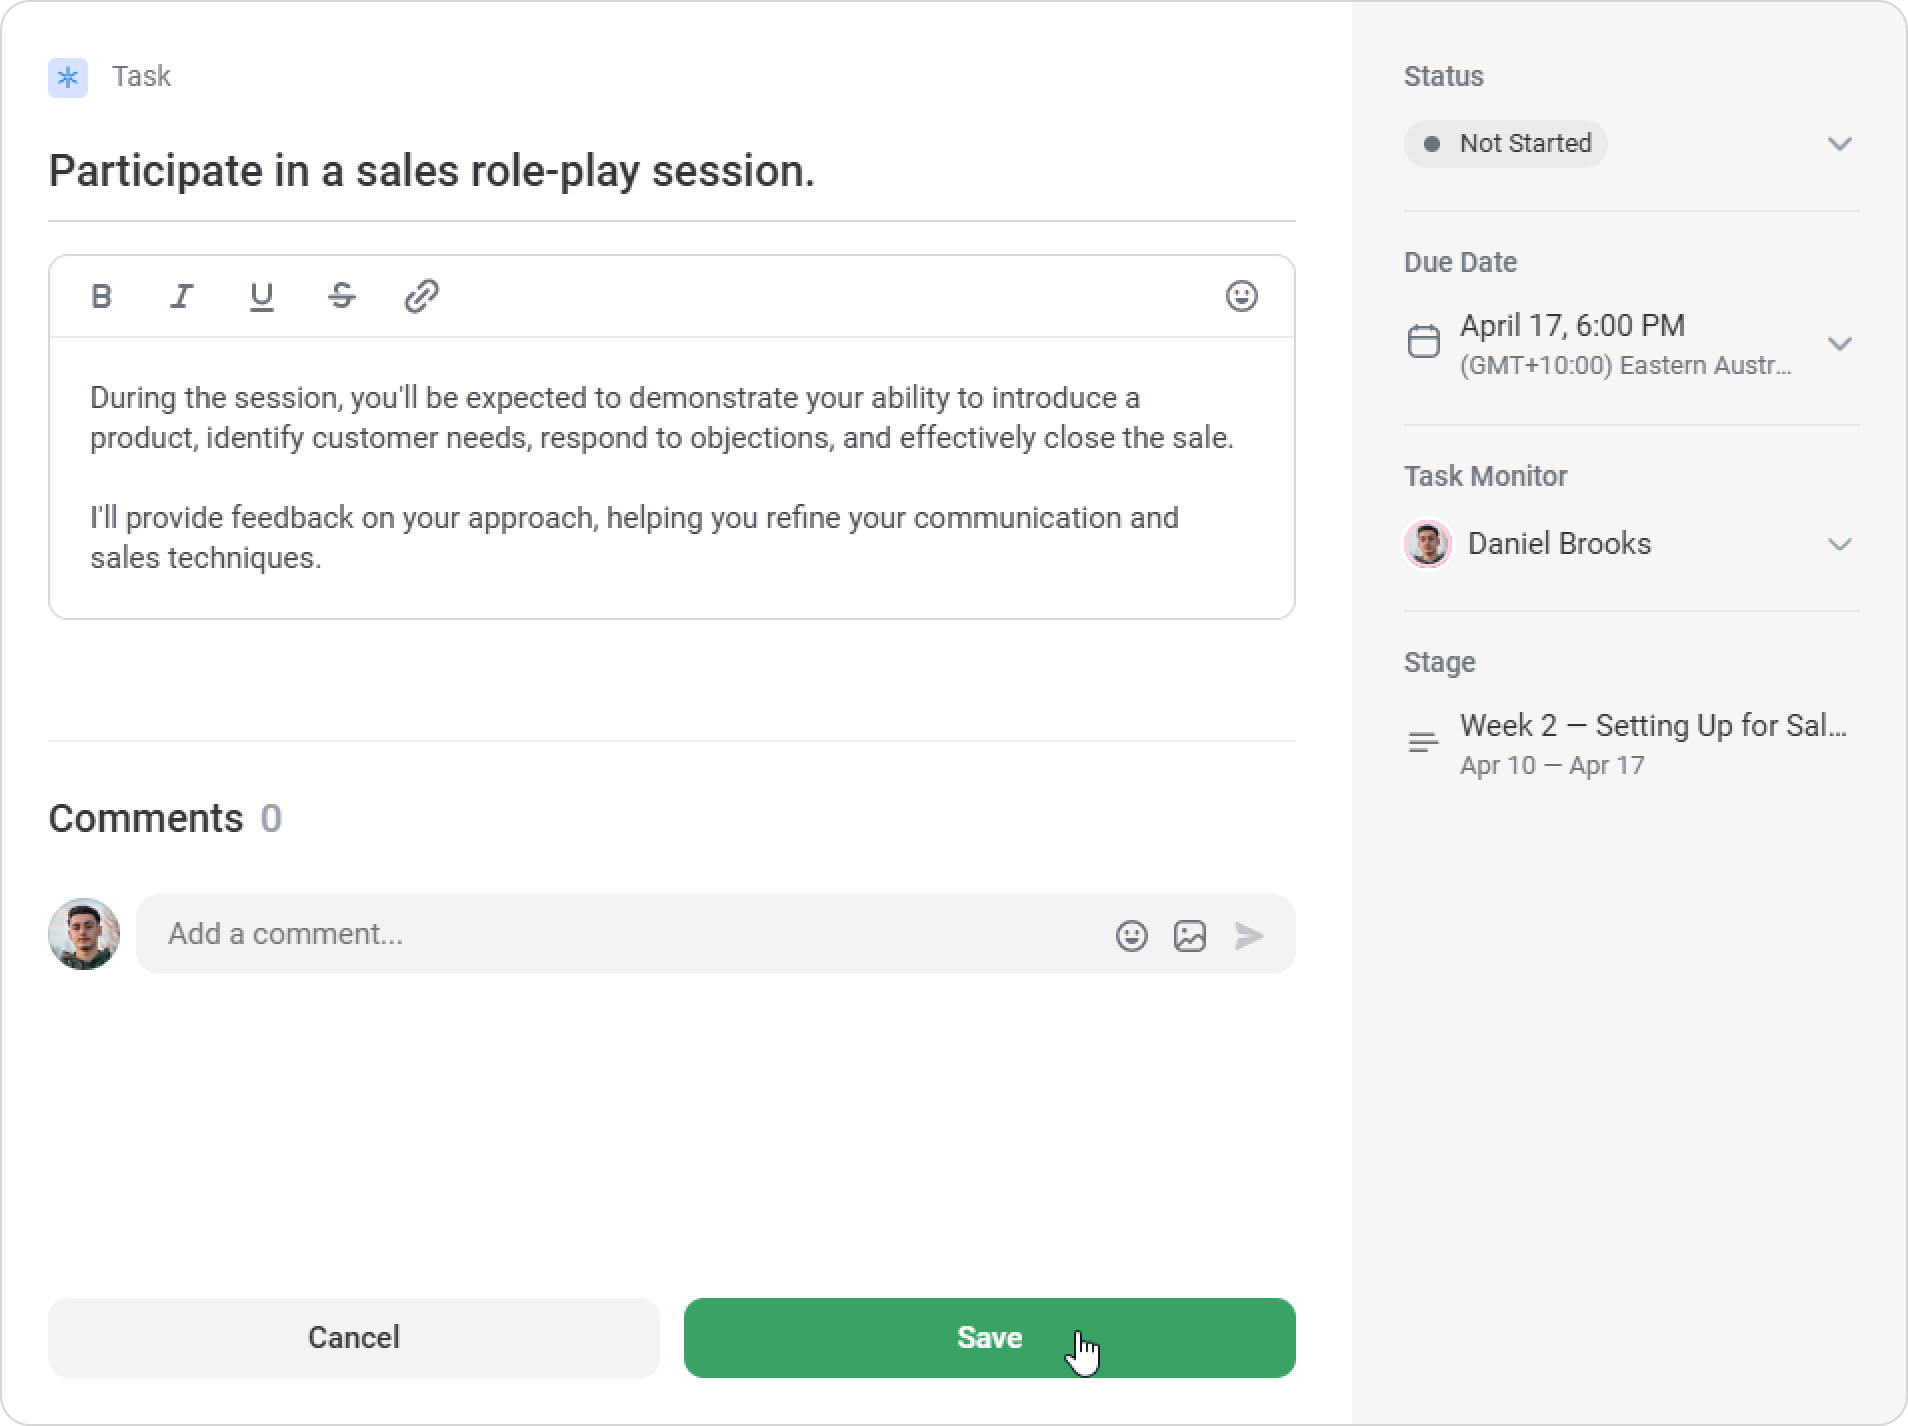
Task: Toggle underline formatting button
Action: [261, 296]
